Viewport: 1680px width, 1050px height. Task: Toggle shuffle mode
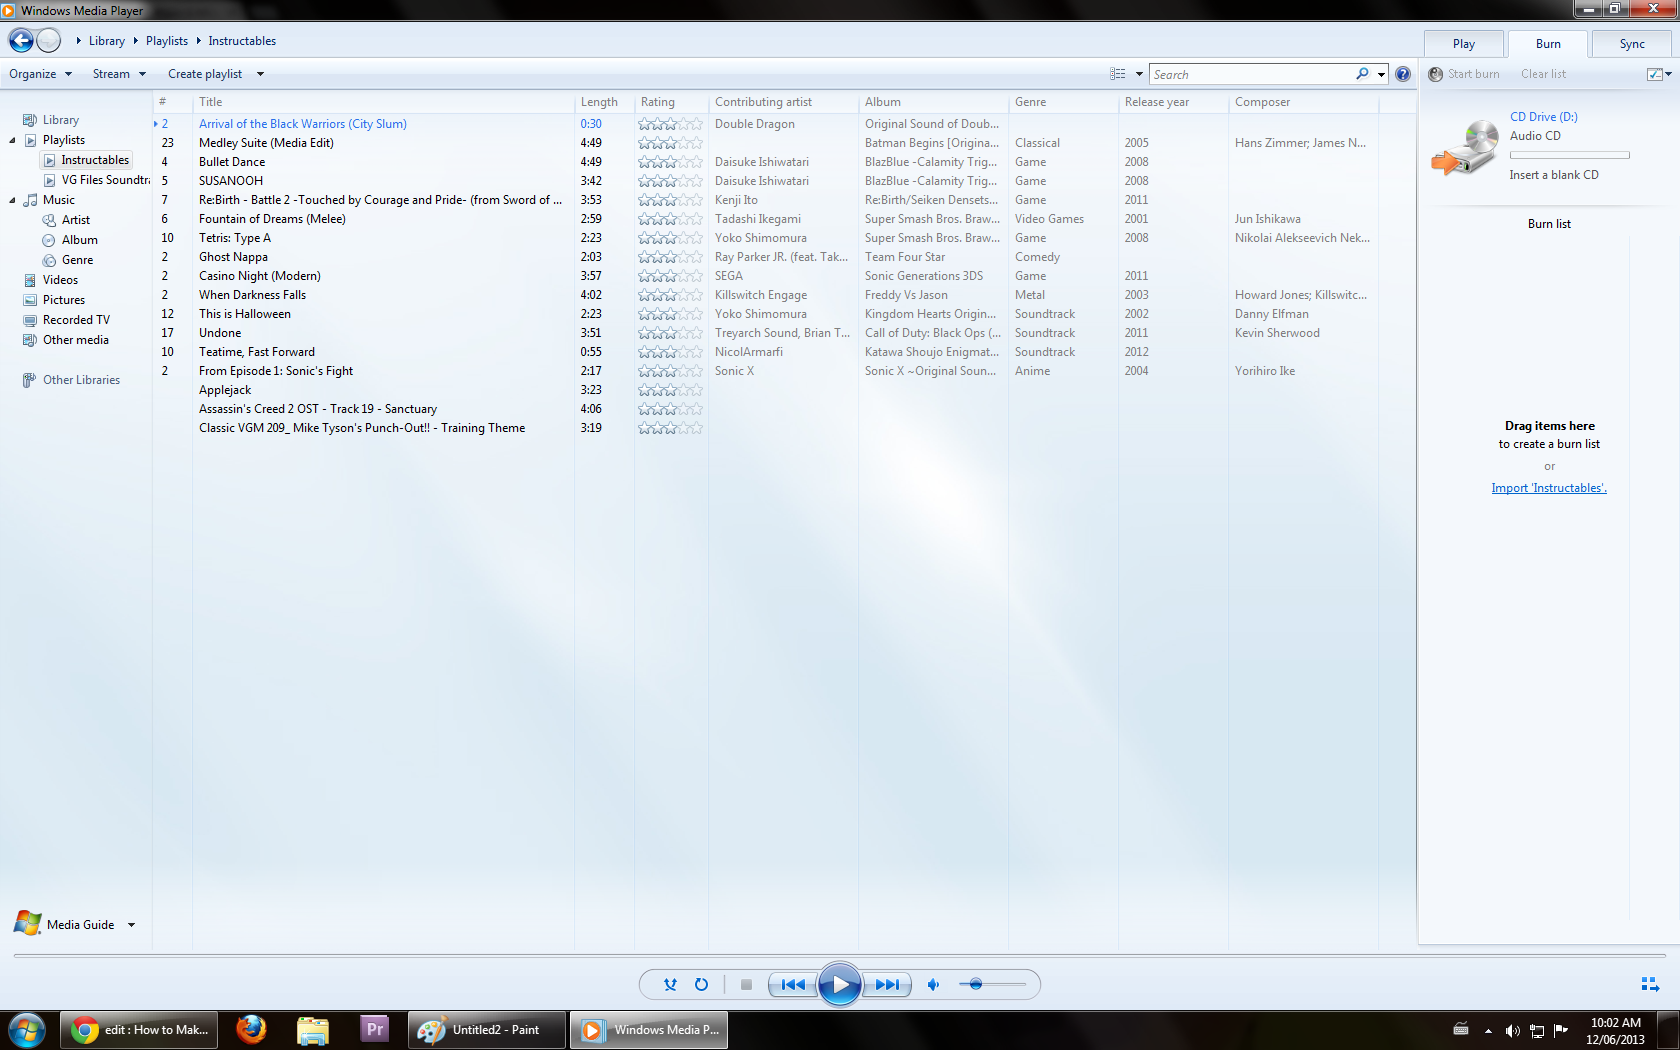[670, 985]
